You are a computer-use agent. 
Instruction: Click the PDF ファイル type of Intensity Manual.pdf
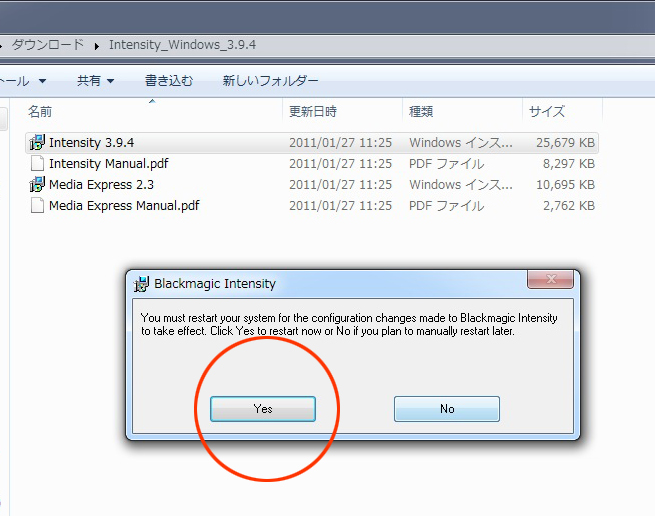(x=447, y=163)
